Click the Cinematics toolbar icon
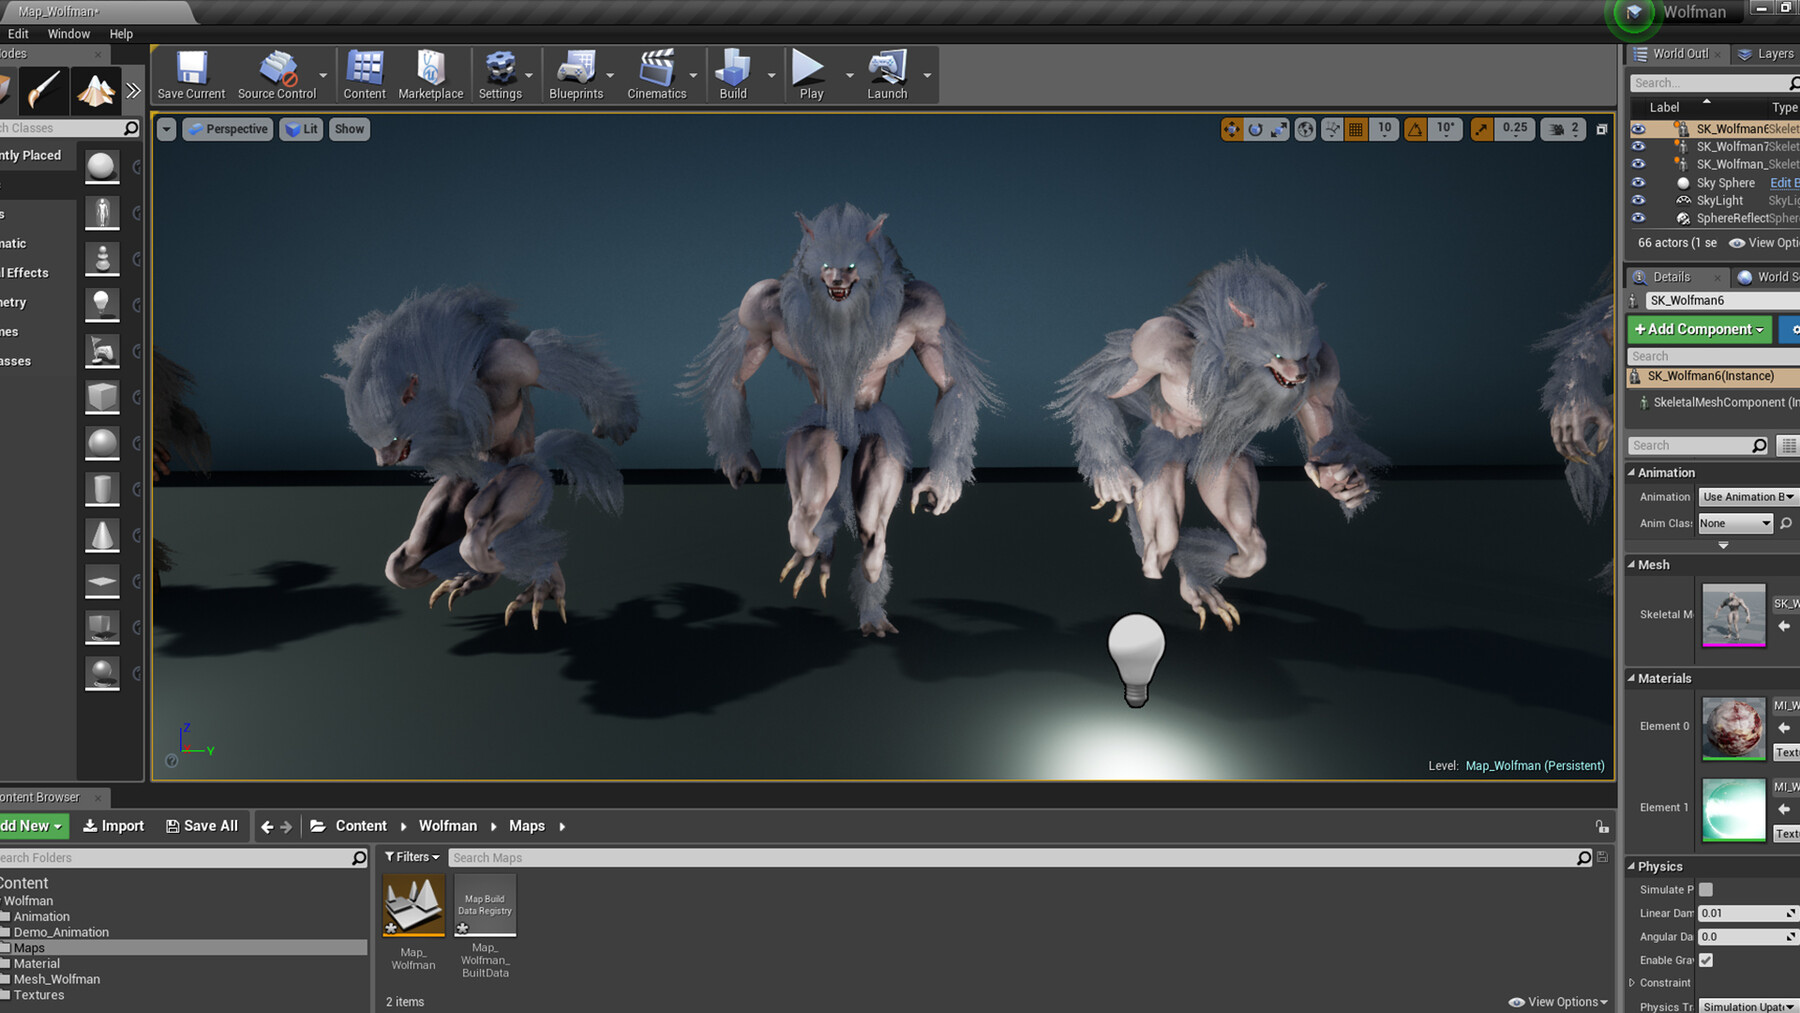This screenshot has width=1800, height=1013. coord(657,75)
